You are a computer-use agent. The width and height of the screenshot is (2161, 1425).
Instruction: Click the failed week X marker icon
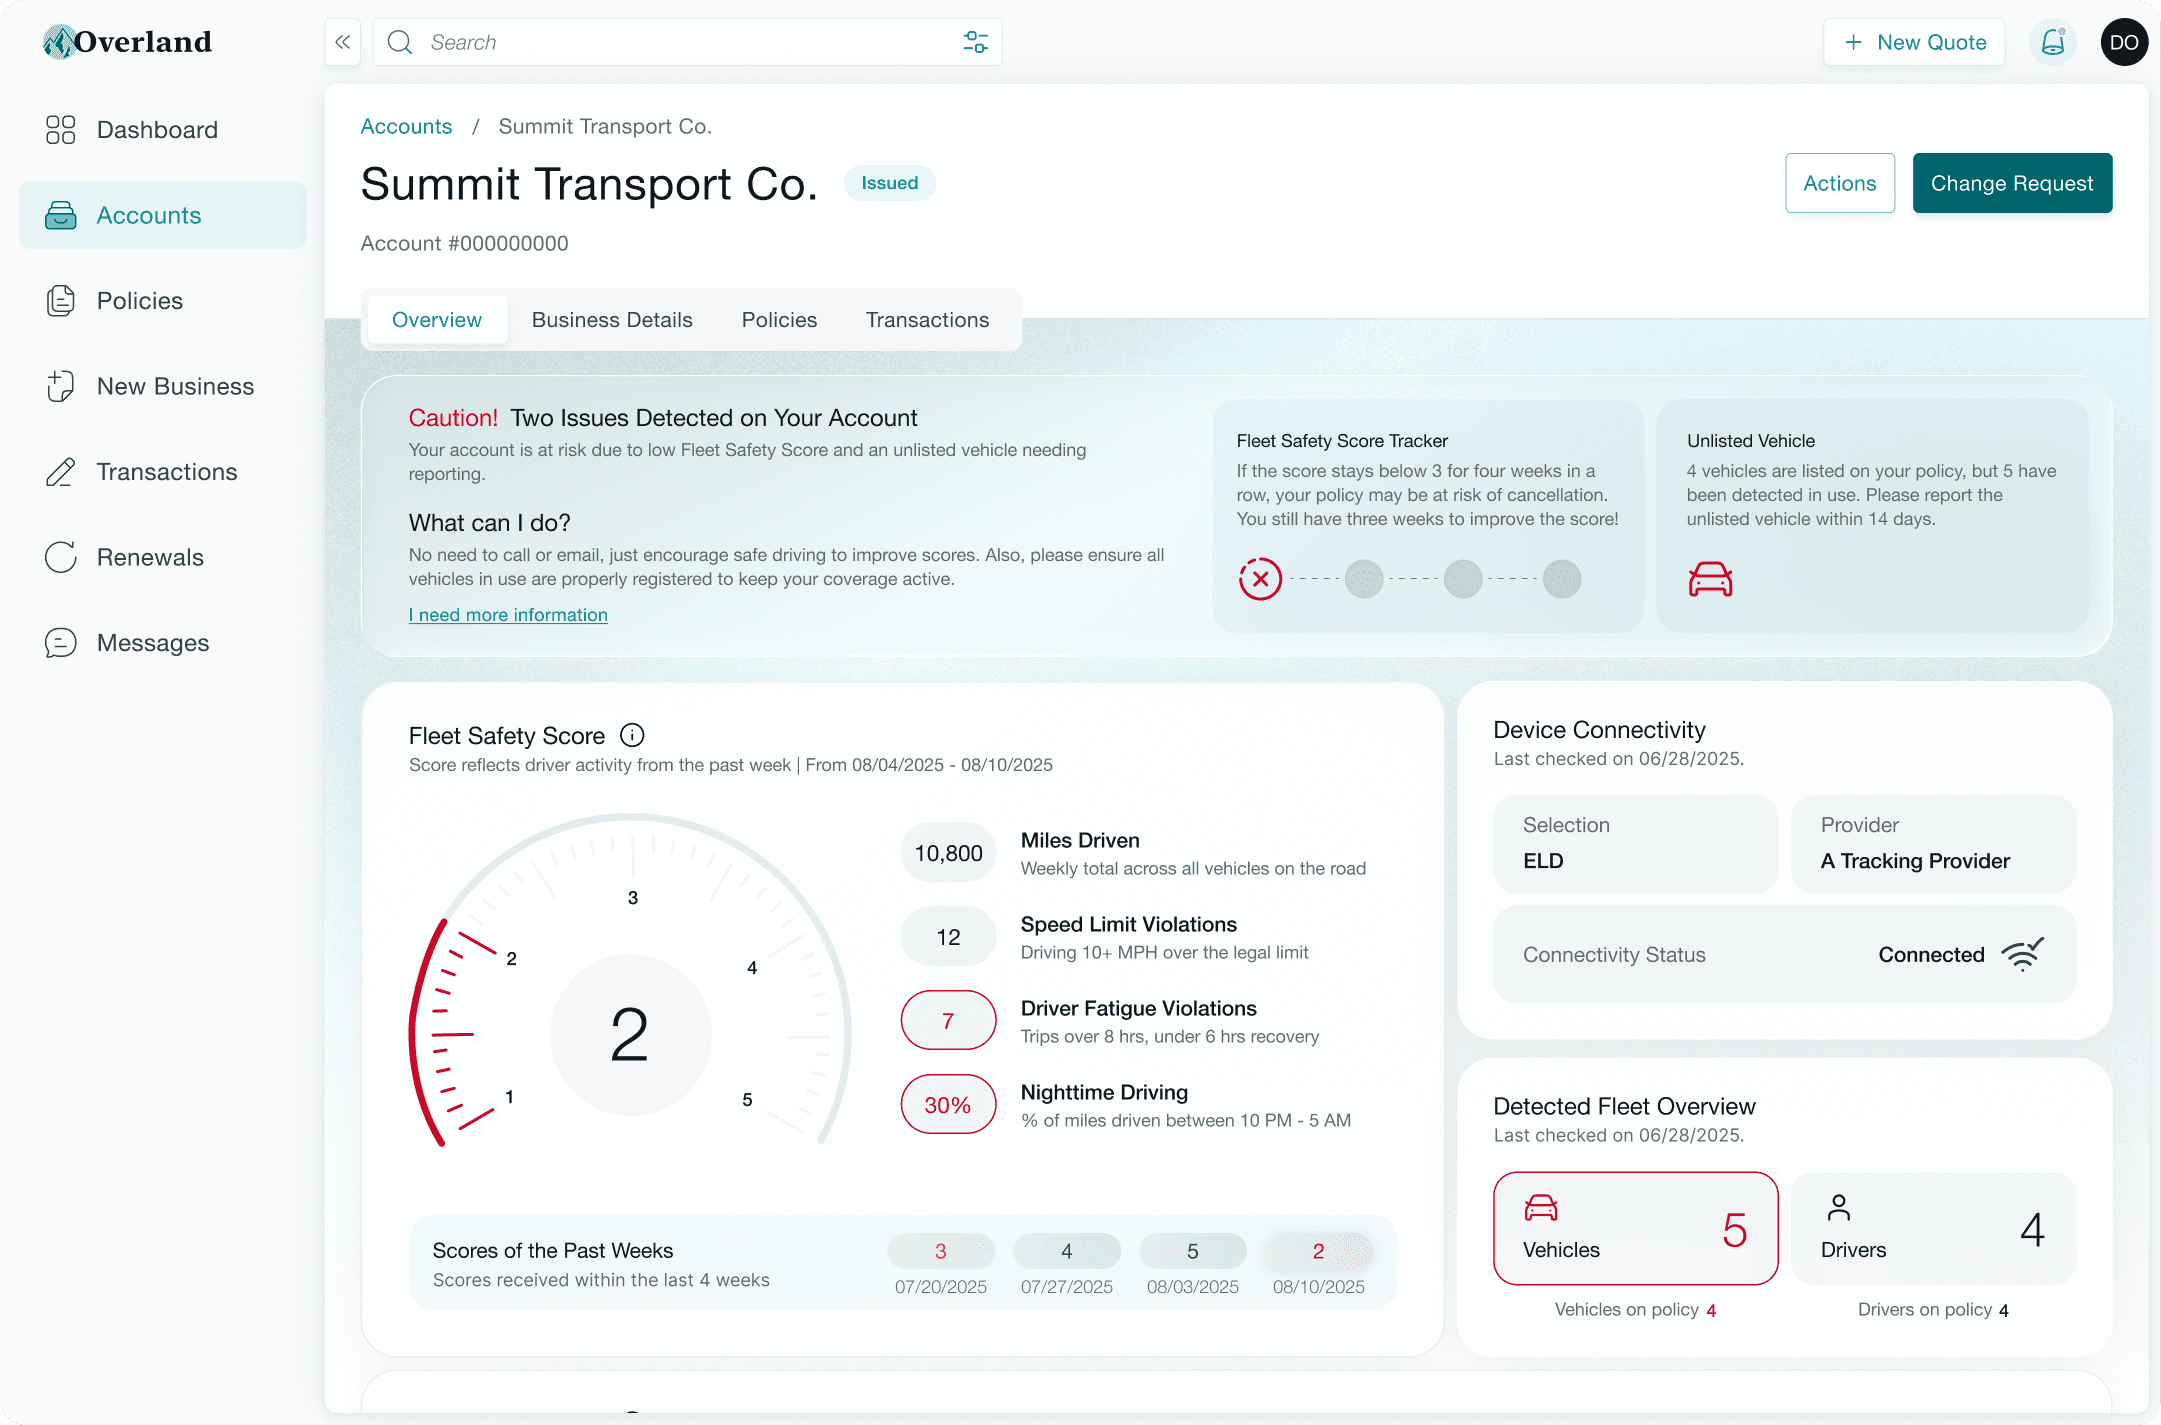click(1260, 579)
